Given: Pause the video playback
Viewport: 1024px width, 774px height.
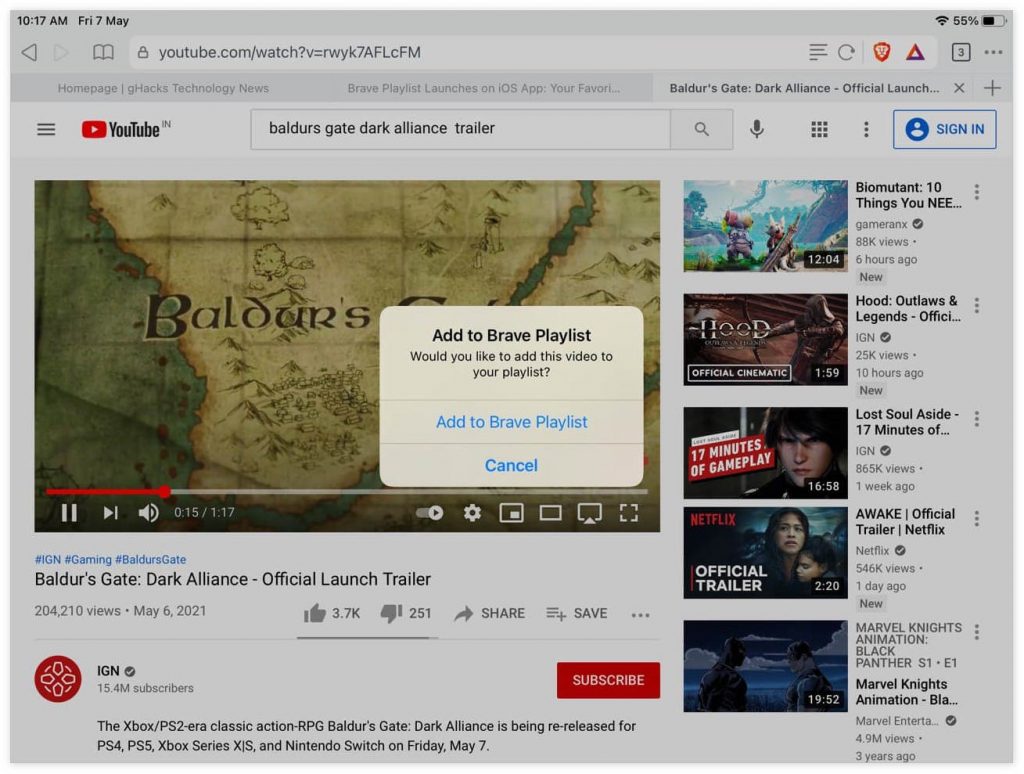Looking at the screenshot, I should pos(69,513).
